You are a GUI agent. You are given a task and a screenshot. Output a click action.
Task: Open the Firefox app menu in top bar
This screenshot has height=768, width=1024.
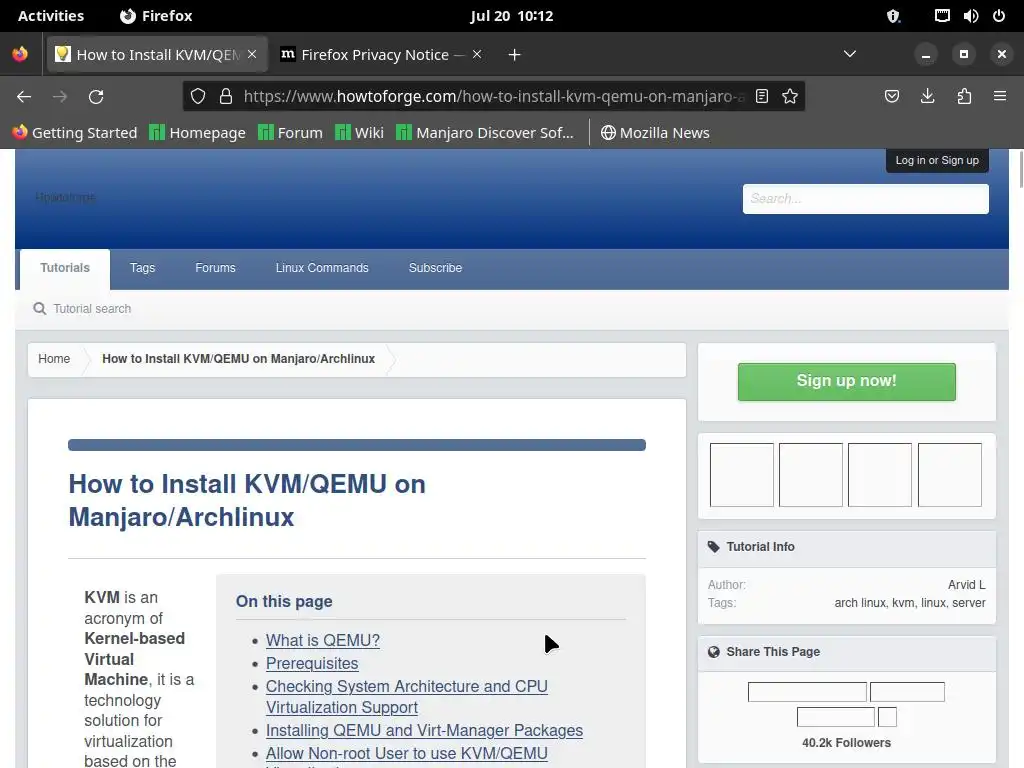(x=156, y=16)
